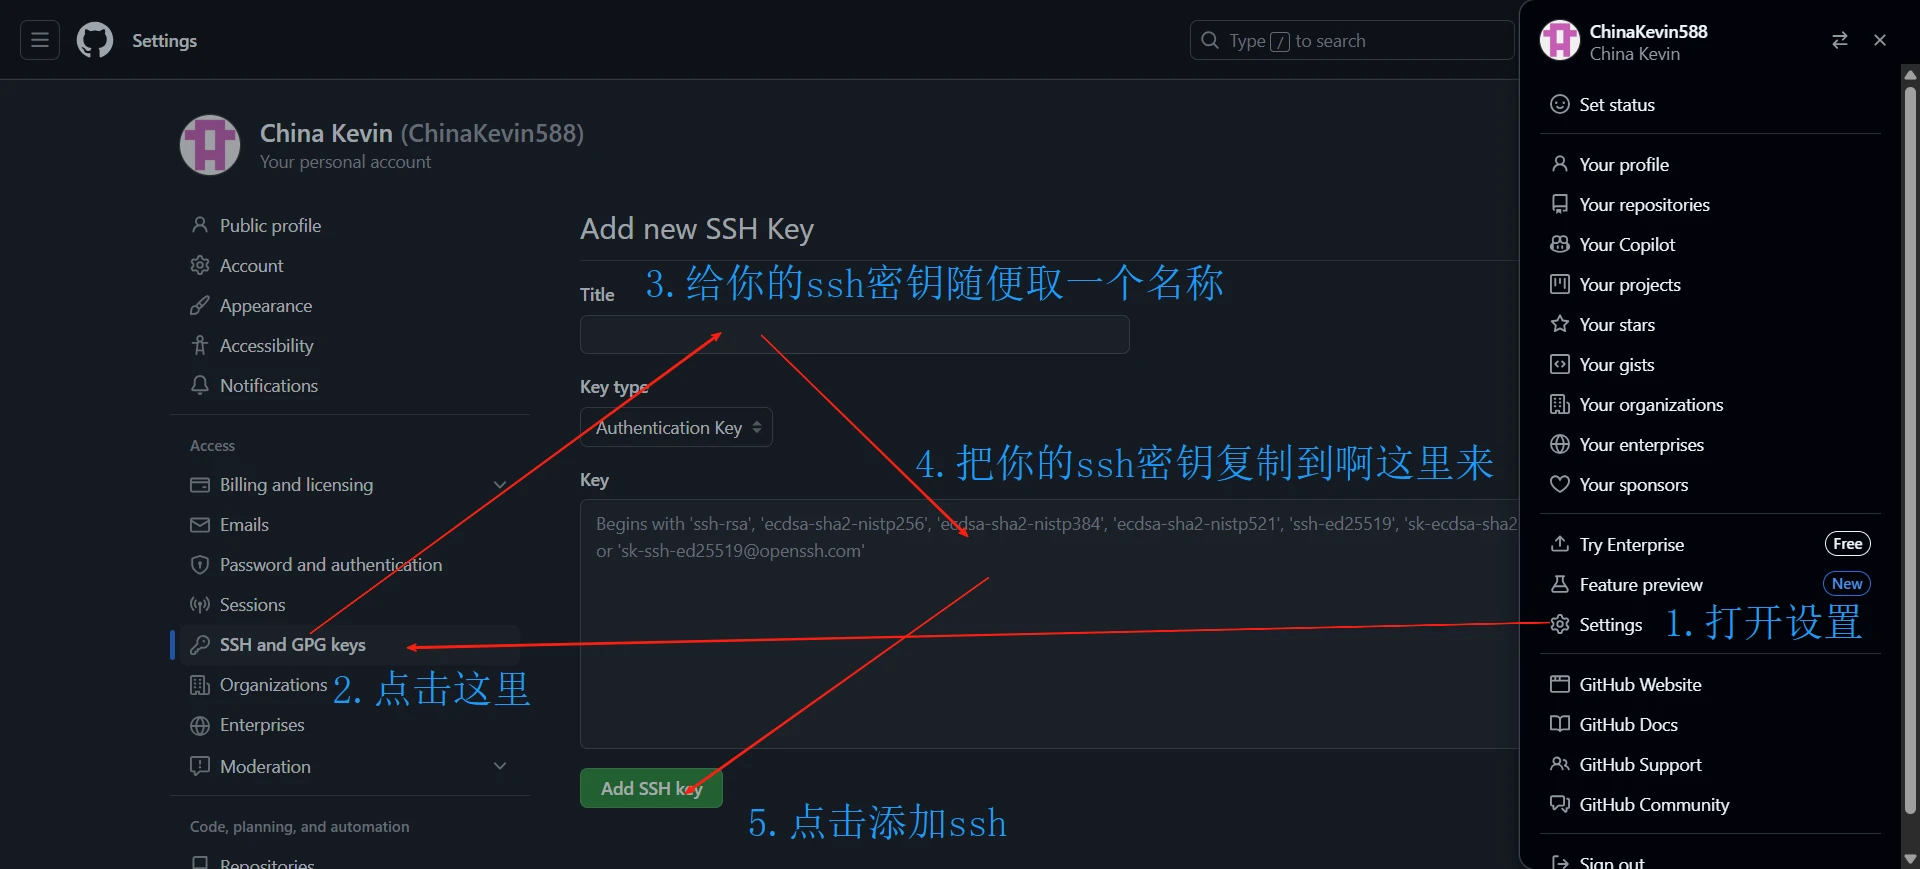Open the hamburger navigation menu

[40, 41]
